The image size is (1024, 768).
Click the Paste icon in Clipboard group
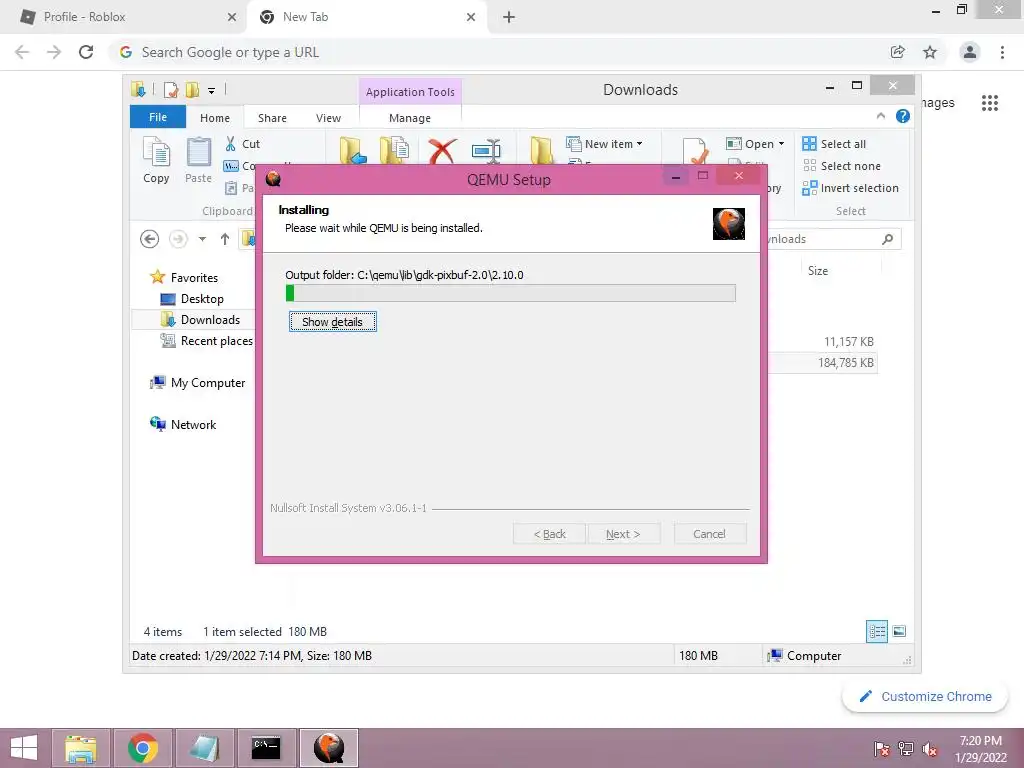[199, 160]
